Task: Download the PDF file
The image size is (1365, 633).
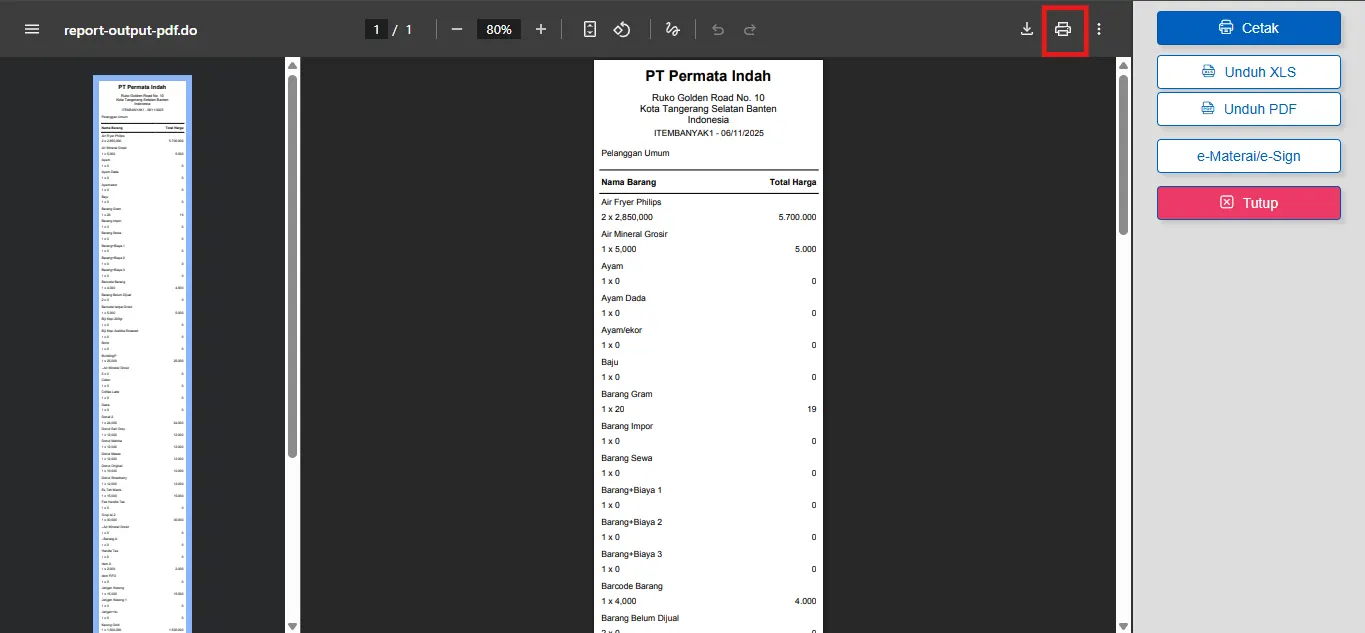Action: click(1026, 30)
